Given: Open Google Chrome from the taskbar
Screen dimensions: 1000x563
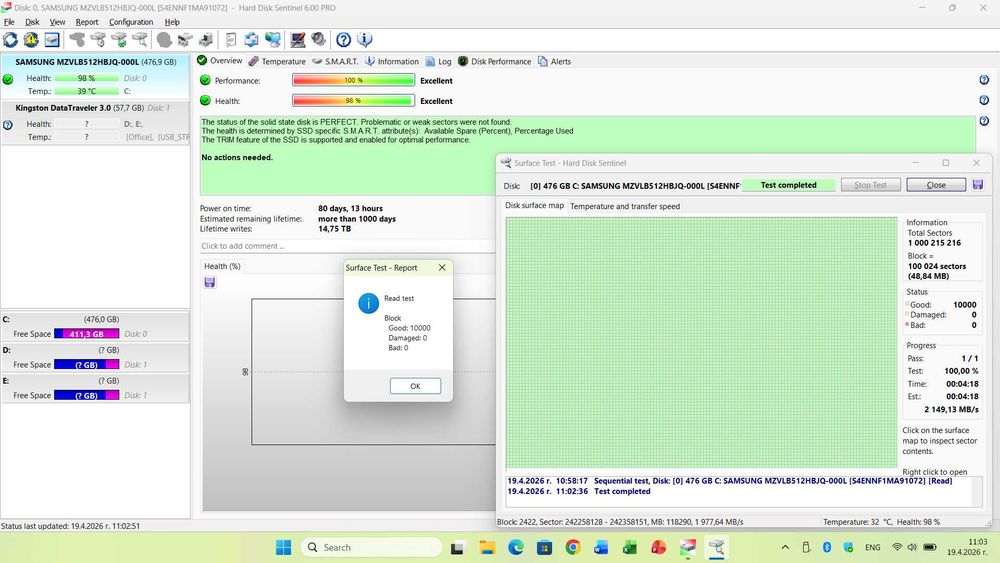Looking at the screenshot, I should 573,547.
